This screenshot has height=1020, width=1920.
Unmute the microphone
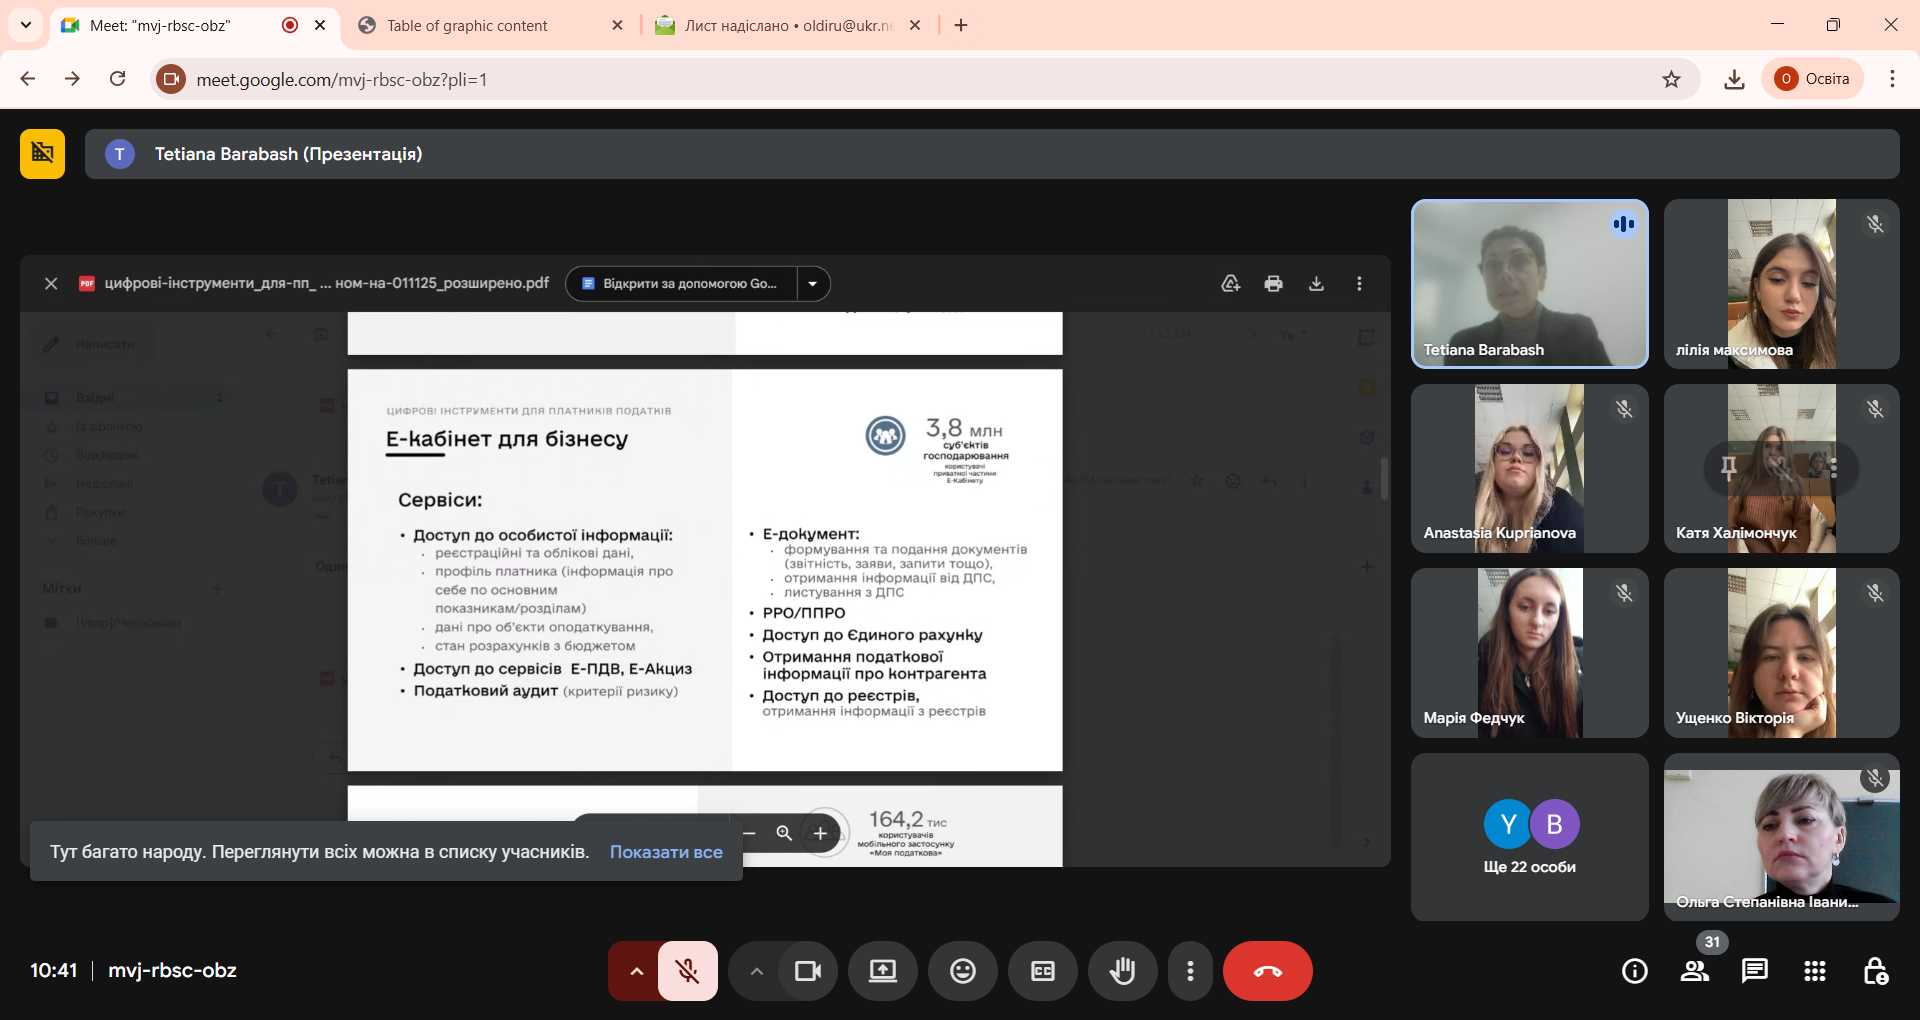coord(687,971)
